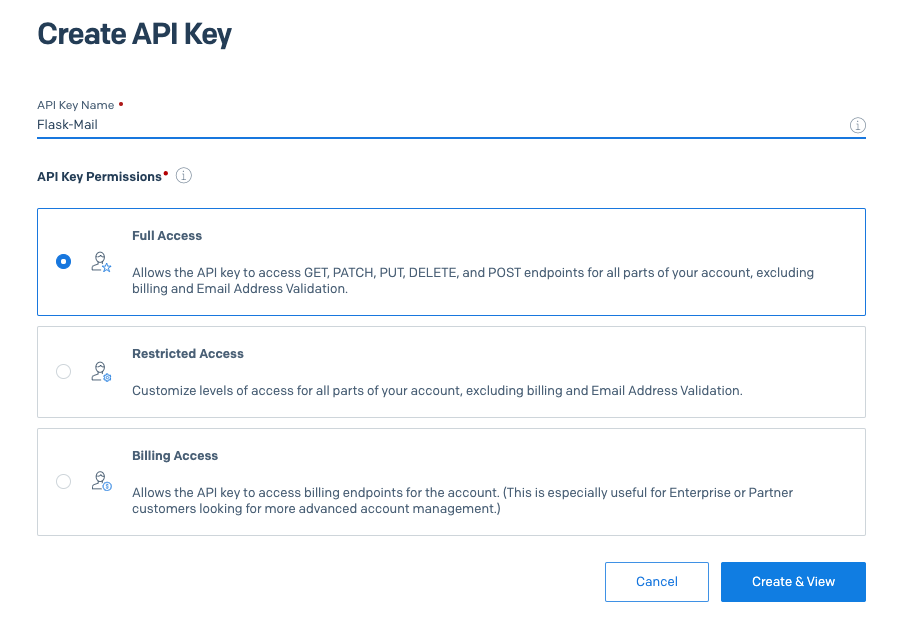Screen dimensions: 913x642
Task: Click the Restricted Access description text
Action: coord(437,391)
